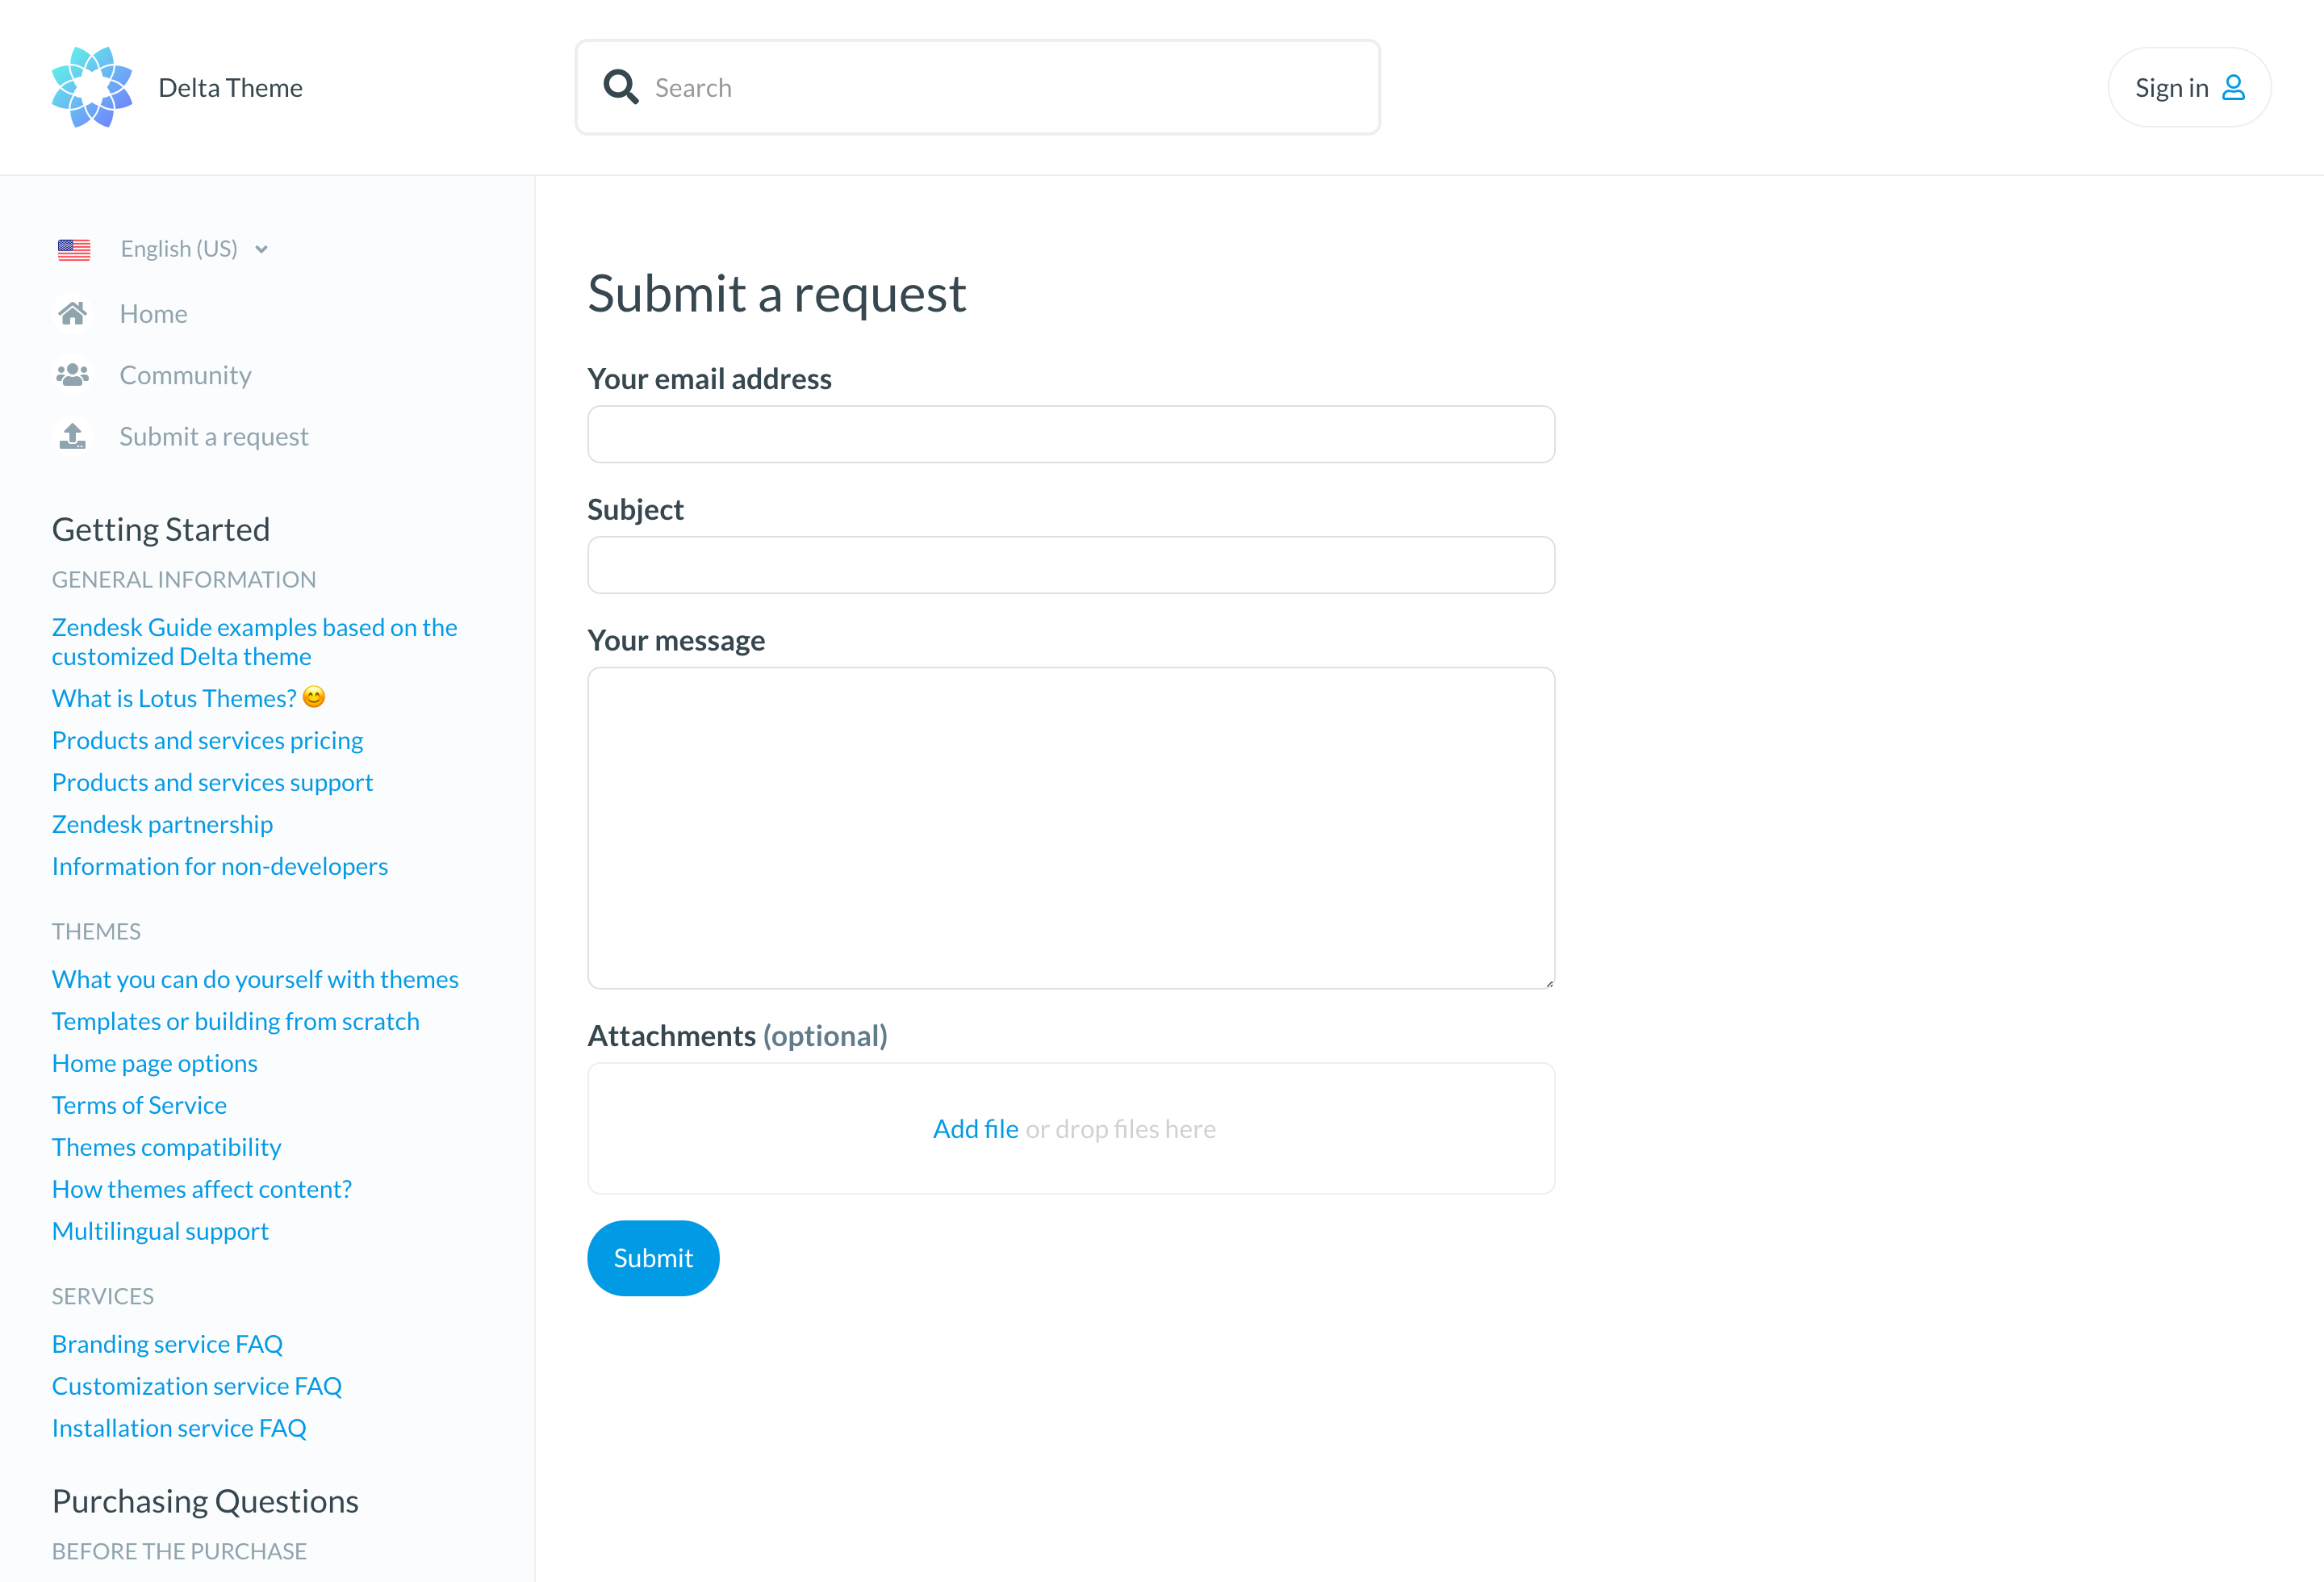Image resolution: width=2324 pixels, height=1582 pixels.
Task: Click the blue Submit button
Action: pyautogui.click(x=653, y=1258)
